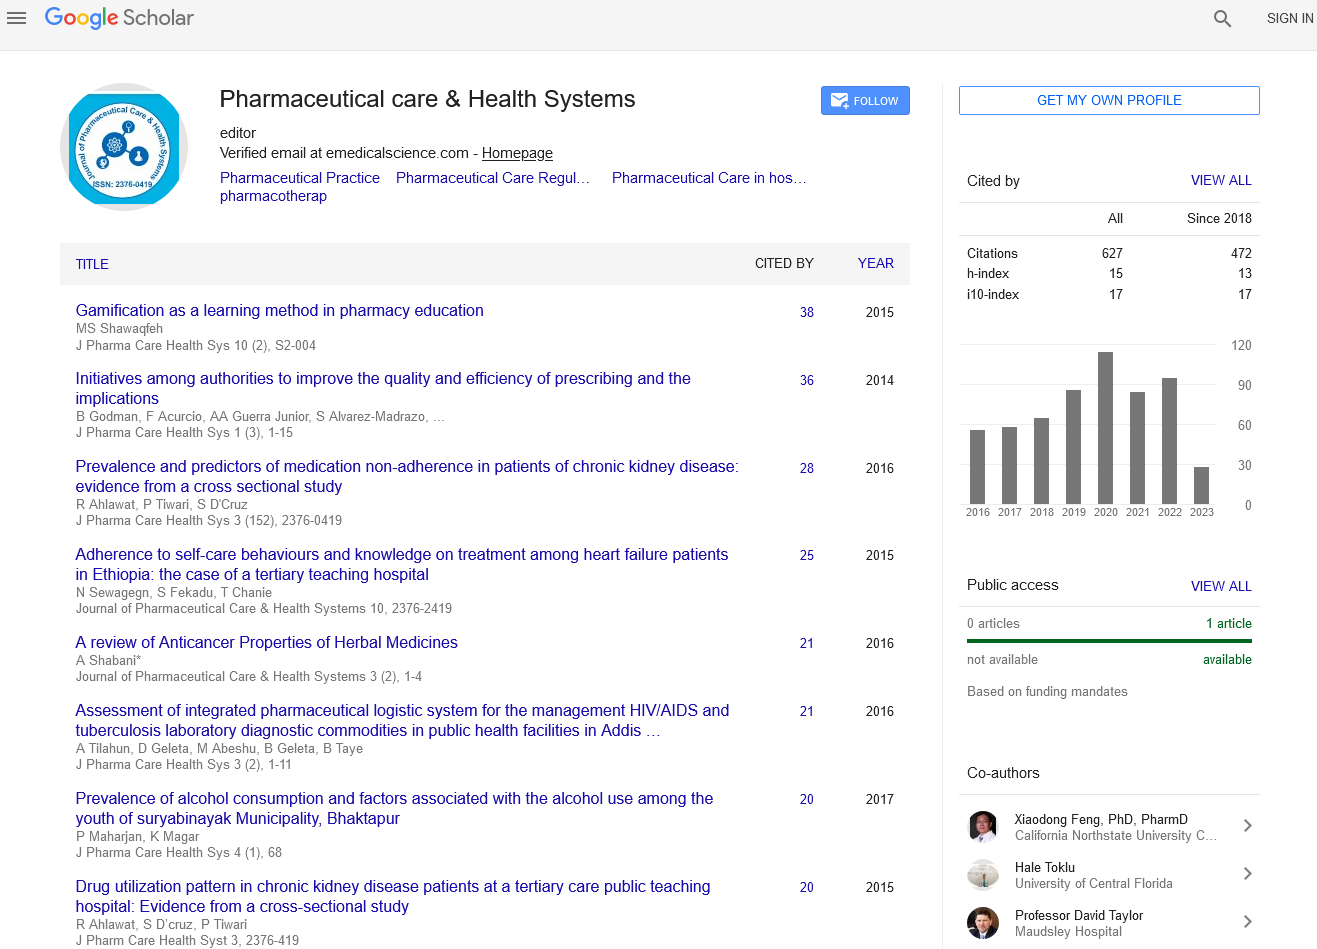Click SIGN IN
Image resolution: width=1317 pixels, height=949 pixels.
[x=1290, y=18]
